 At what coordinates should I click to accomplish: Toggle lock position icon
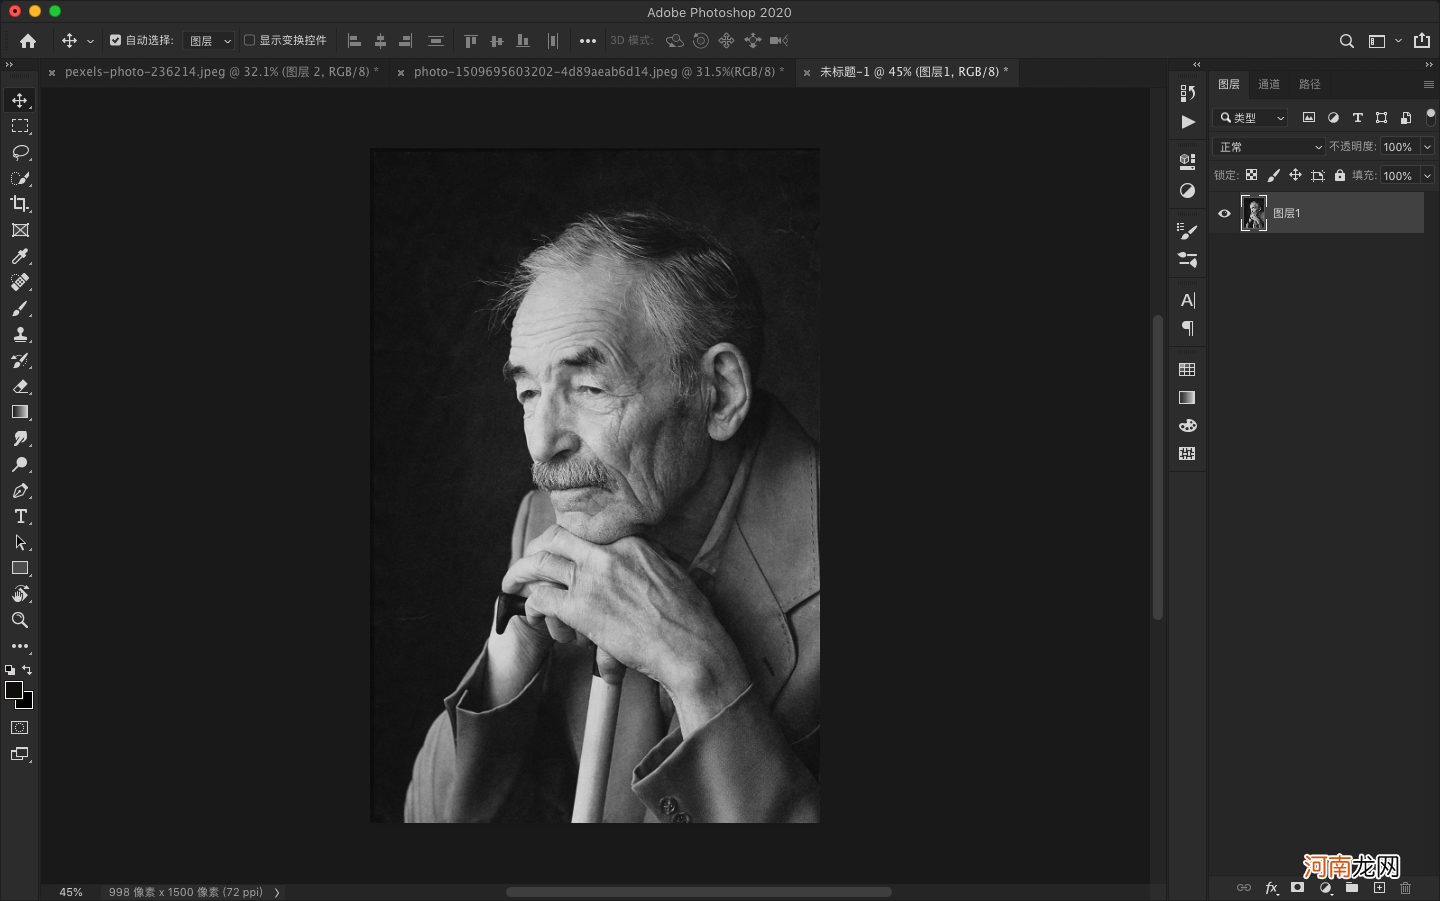pos(1295,175)
